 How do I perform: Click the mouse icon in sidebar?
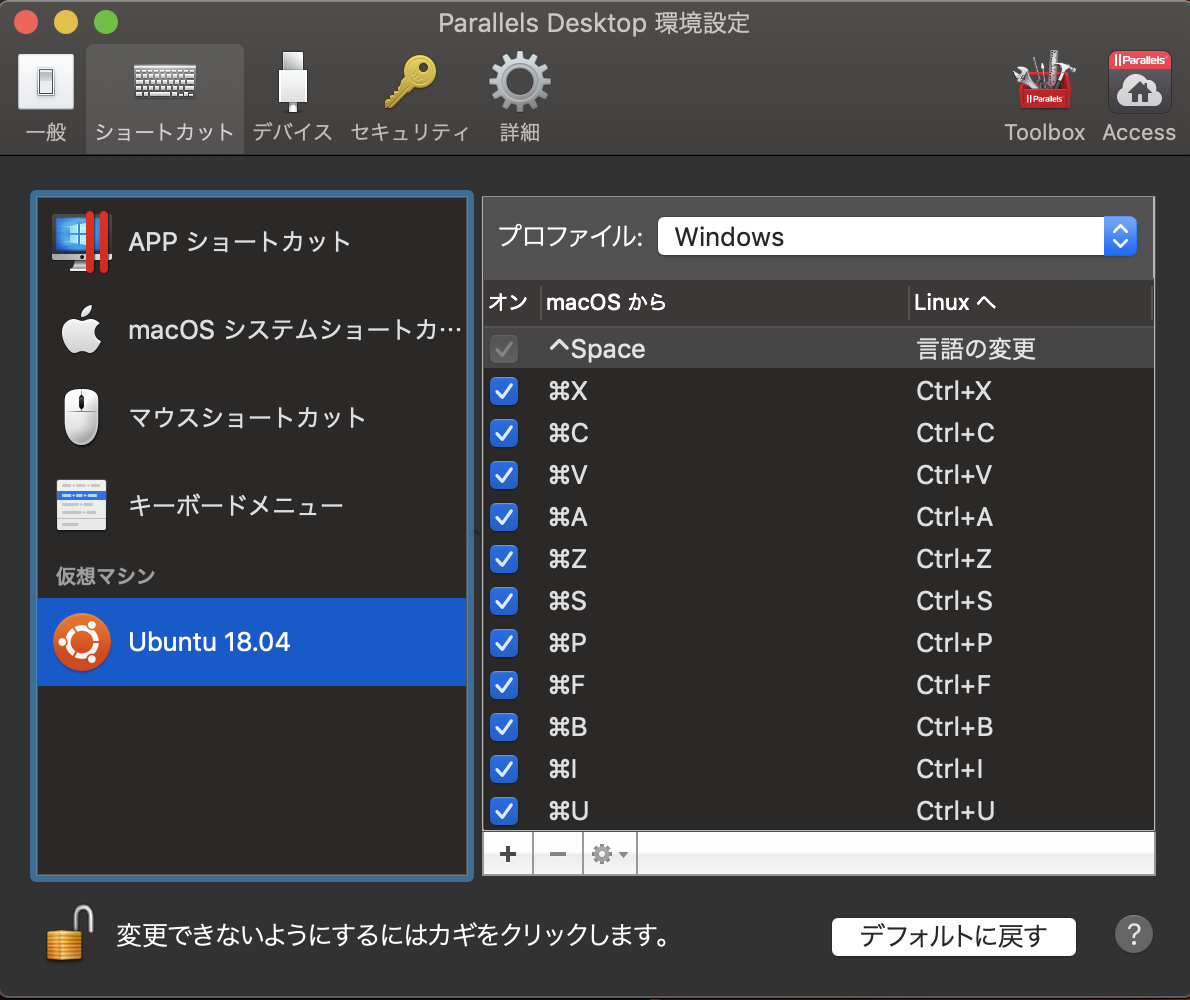tap(81, 417)
